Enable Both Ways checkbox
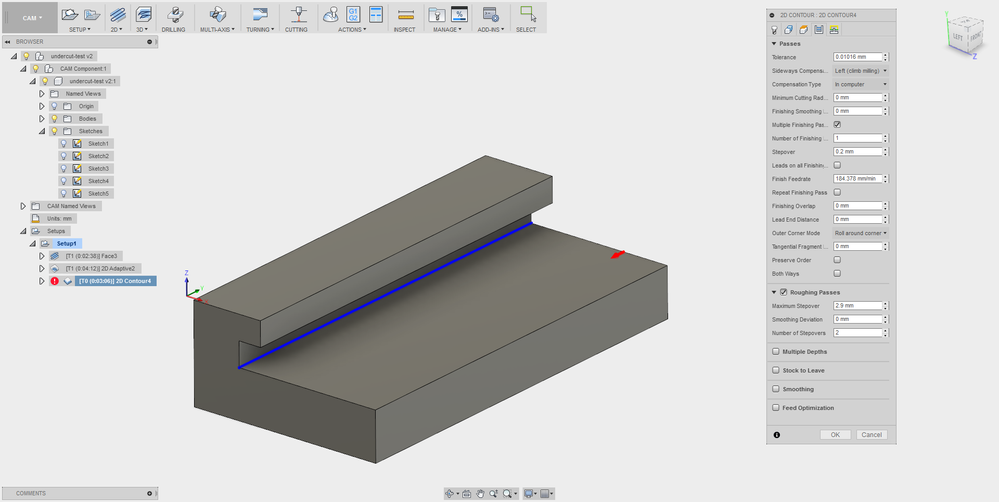The image size is (999, 502). [x=837, y=273]
